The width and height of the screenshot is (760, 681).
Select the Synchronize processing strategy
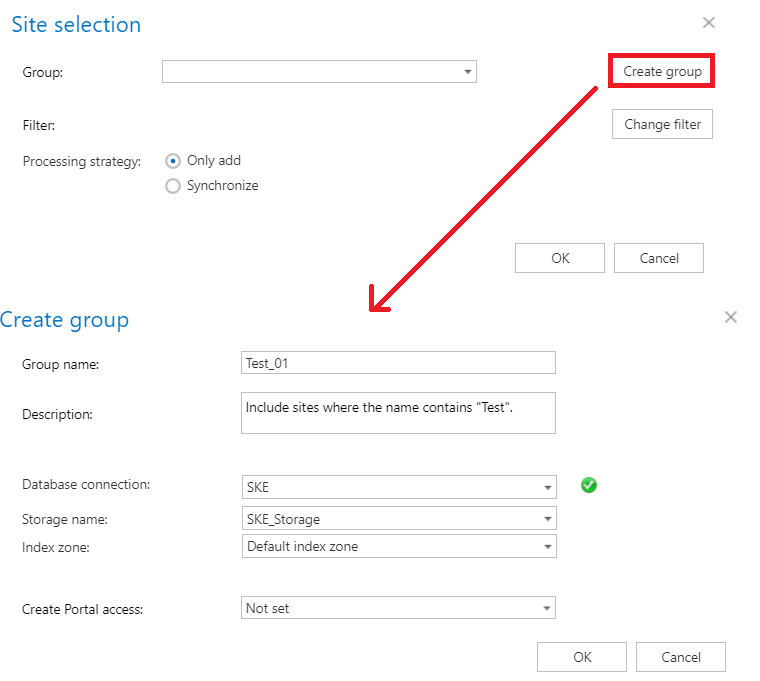[173, 186]
